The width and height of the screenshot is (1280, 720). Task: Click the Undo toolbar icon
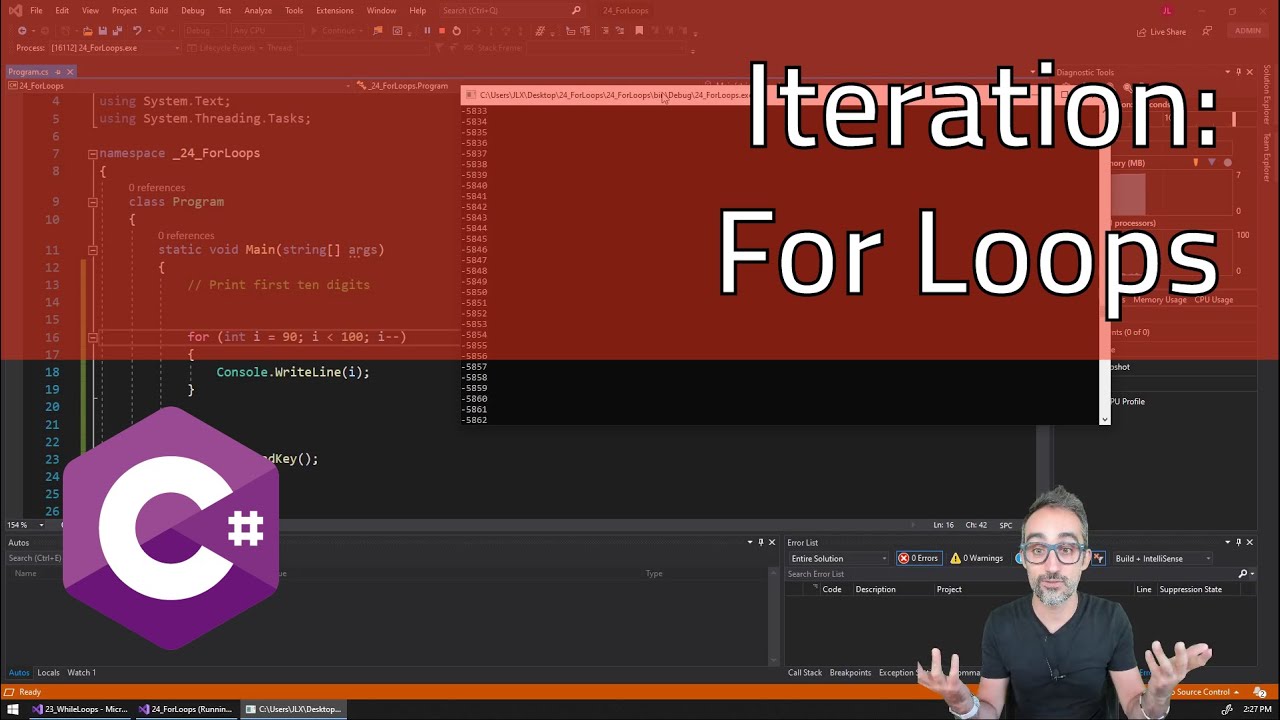click(x=137, y=31)
